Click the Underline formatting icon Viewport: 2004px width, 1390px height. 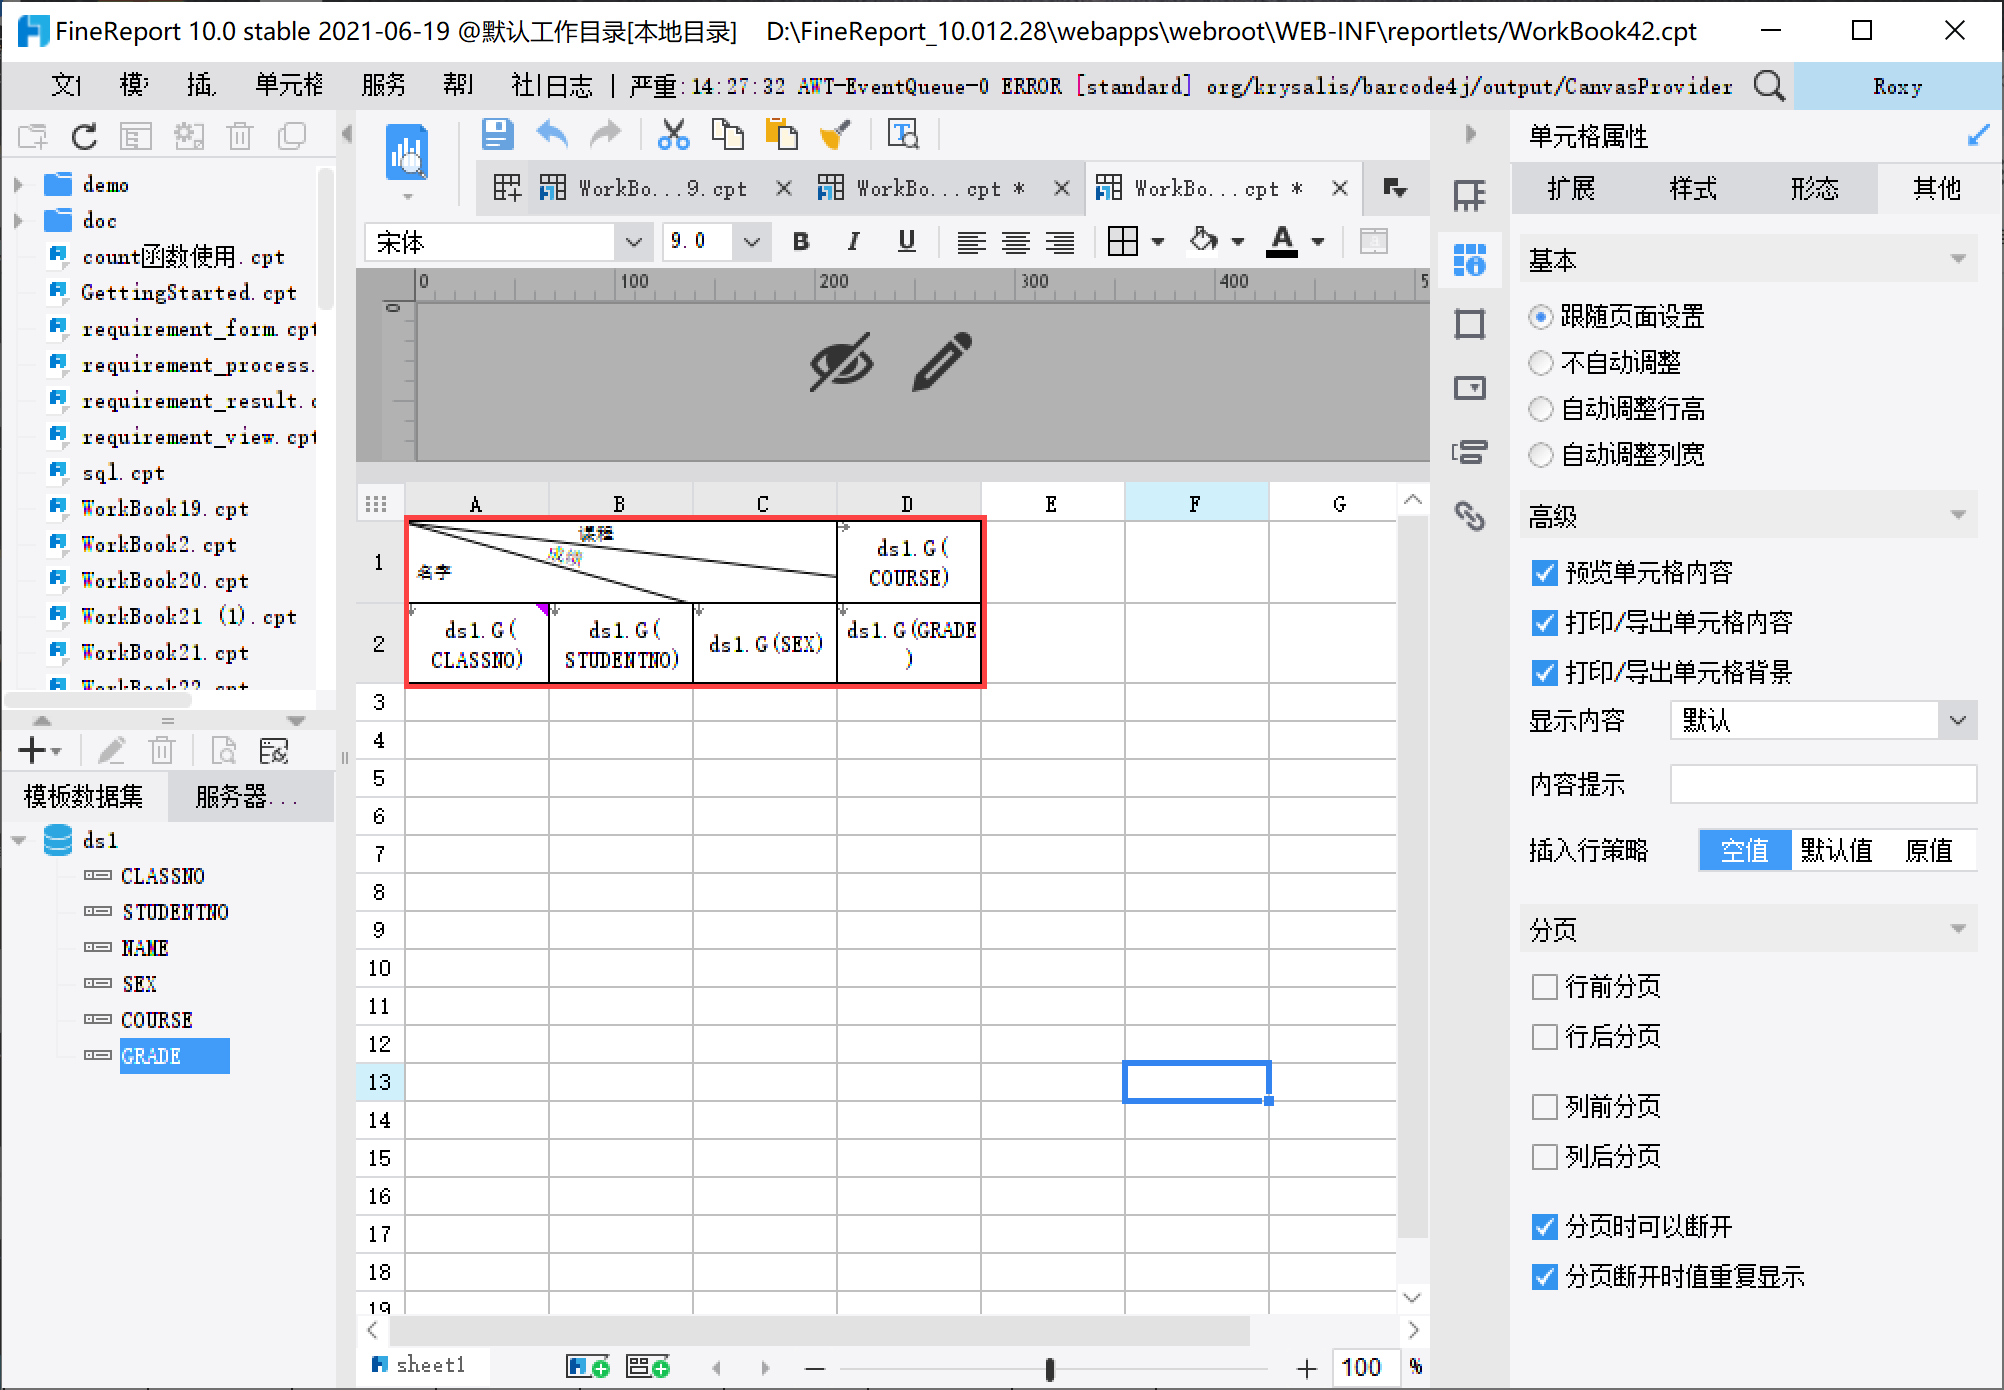point(906,242)
